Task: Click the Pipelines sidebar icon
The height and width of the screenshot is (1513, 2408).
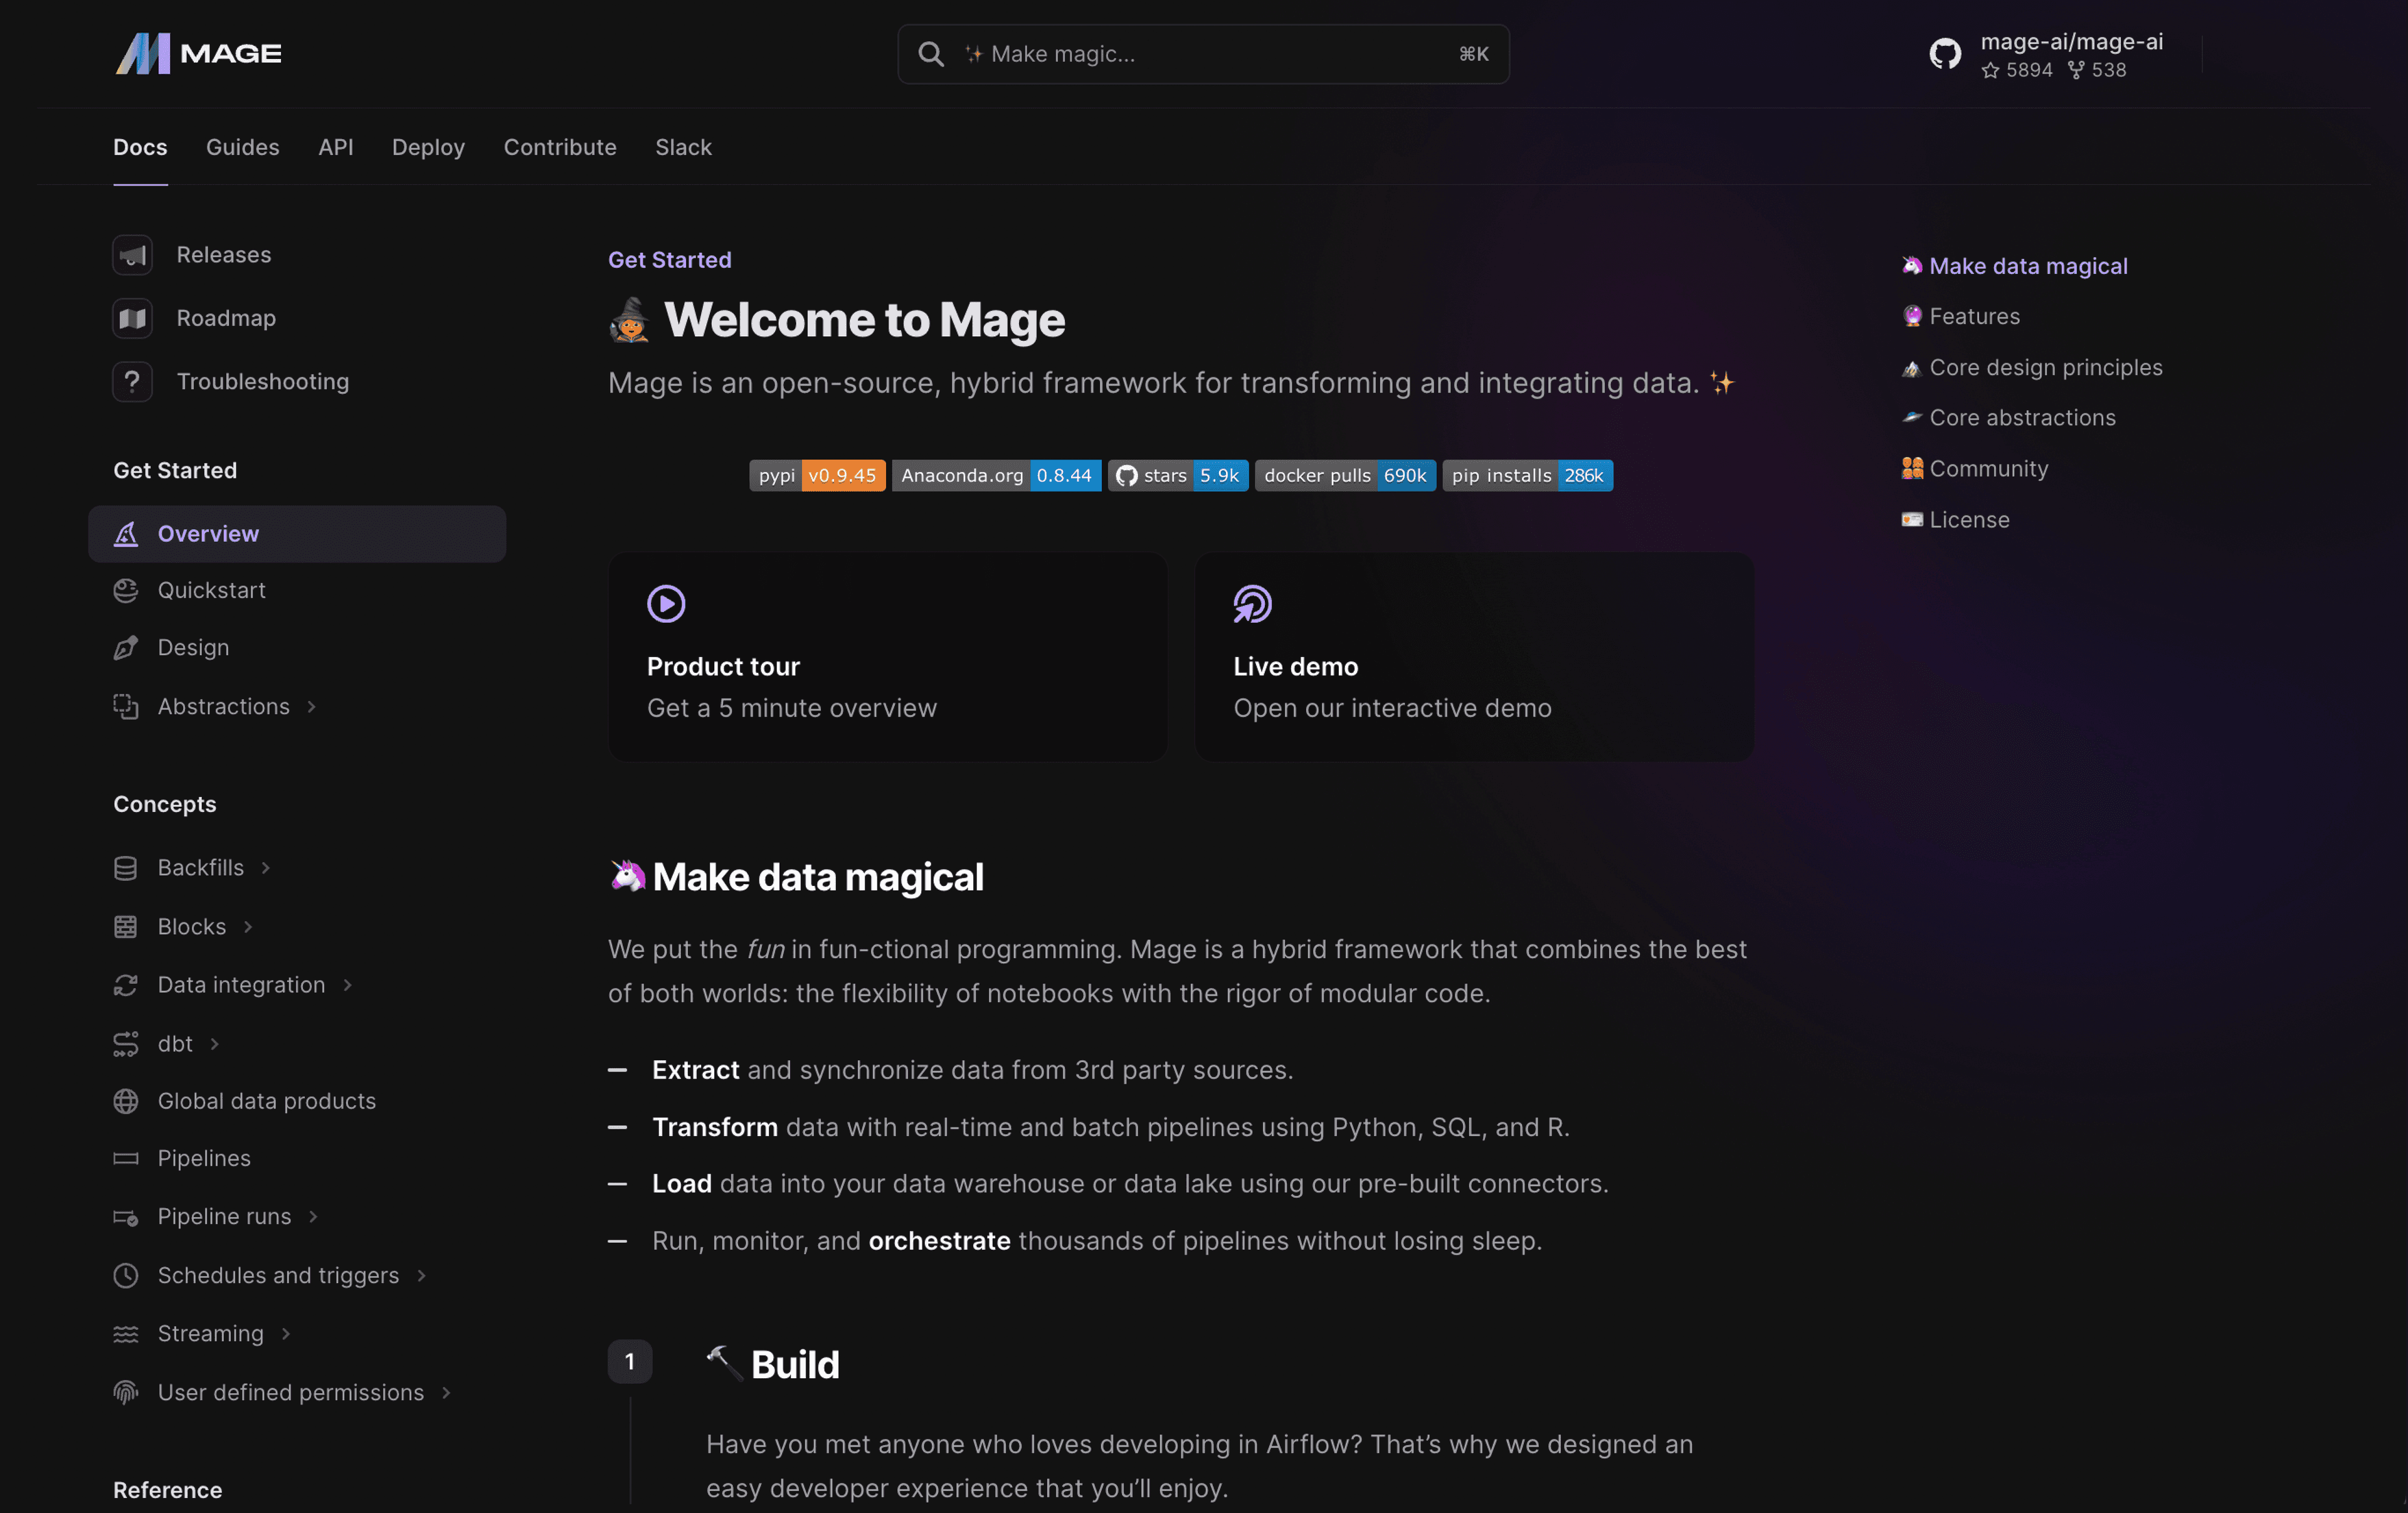Action: [x=125, y=1158]
